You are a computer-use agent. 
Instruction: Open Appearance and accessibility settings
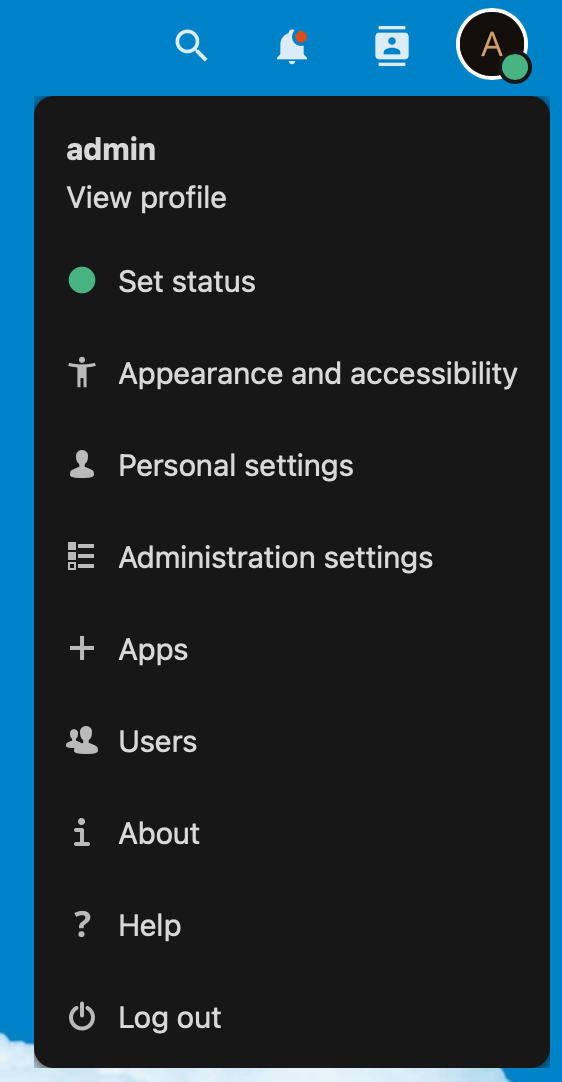pos(291,373)
